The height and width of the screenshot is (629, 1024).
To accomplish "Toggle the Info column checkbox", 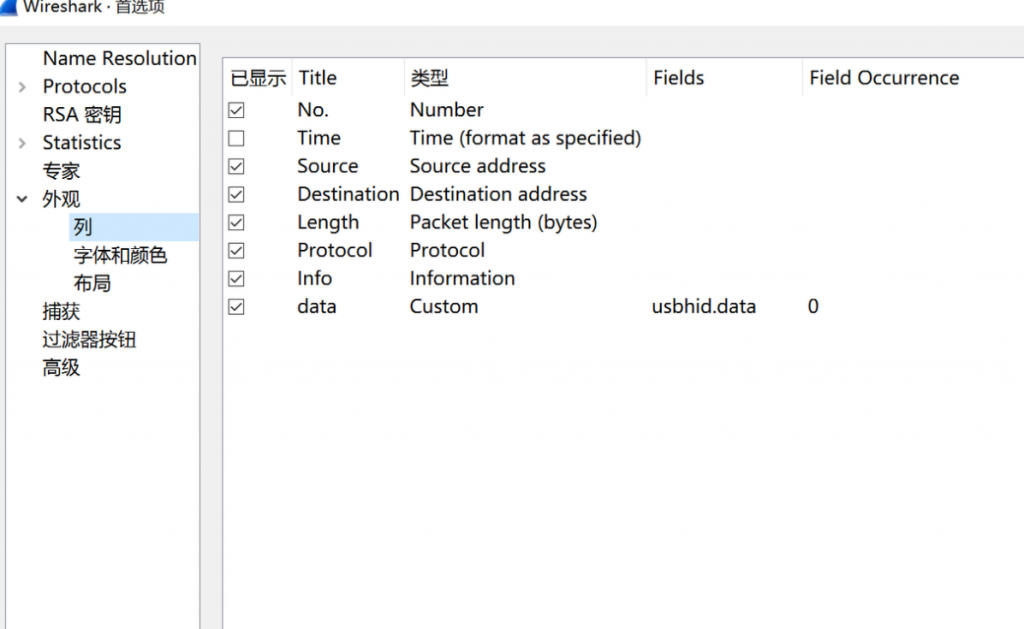I will point(236,279).
